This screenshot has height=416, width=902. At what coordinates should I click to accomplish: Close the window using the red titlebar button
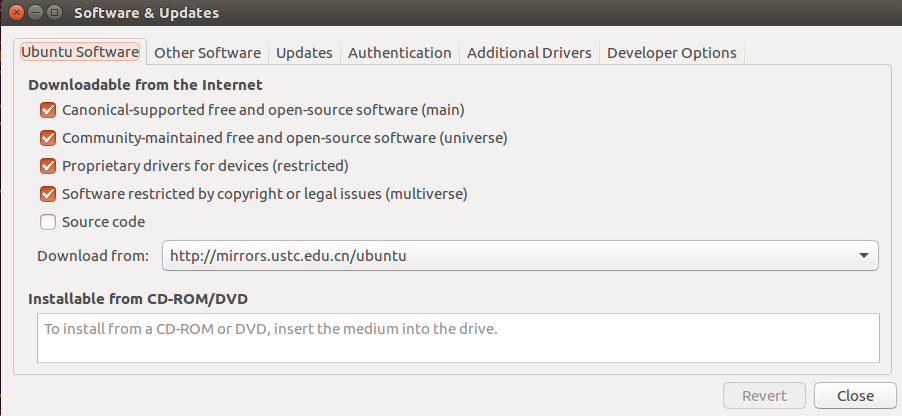(18, 14)
